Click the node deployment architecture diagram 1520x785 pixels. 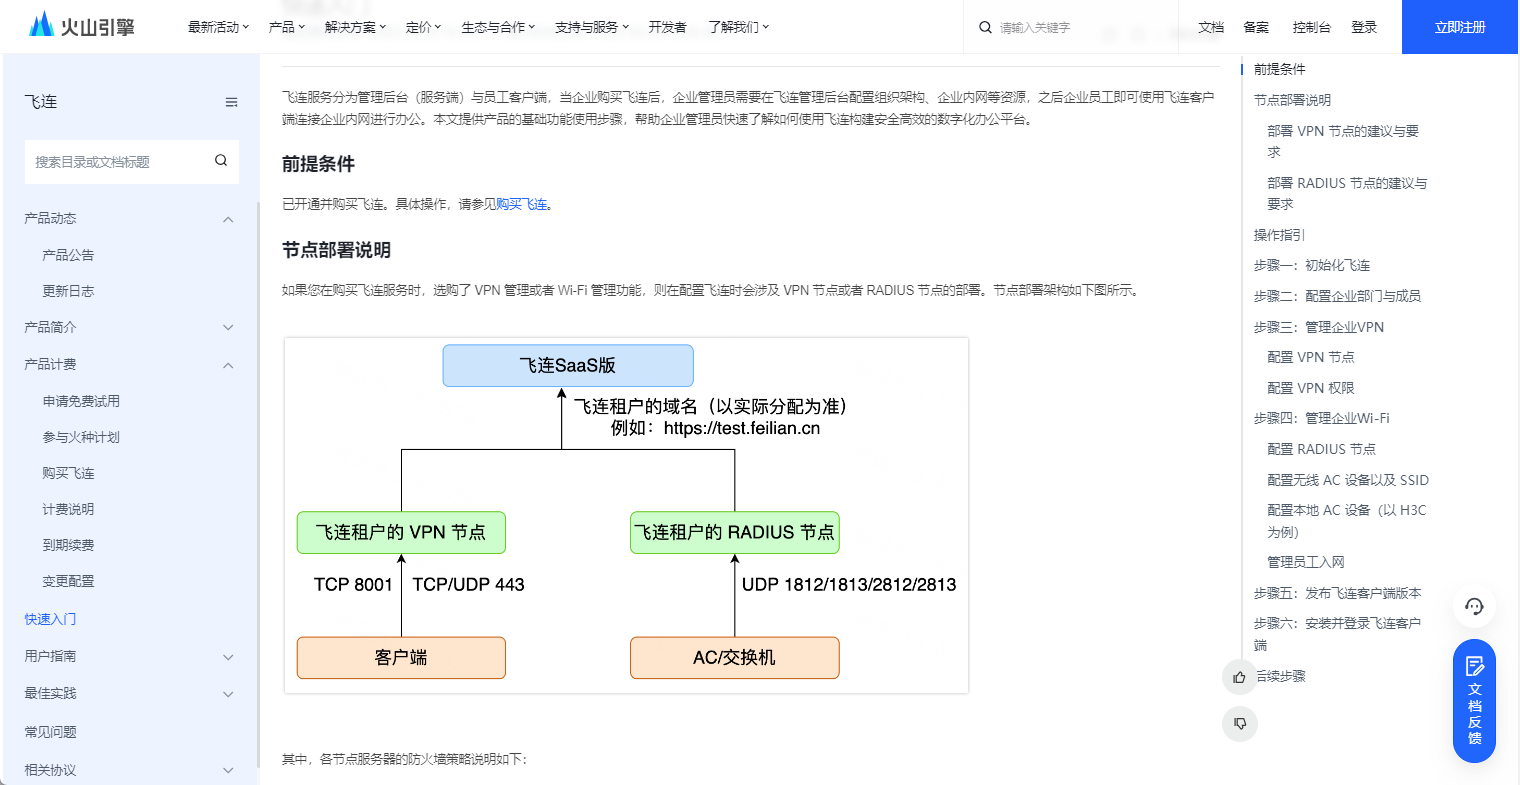coord(627,515)
